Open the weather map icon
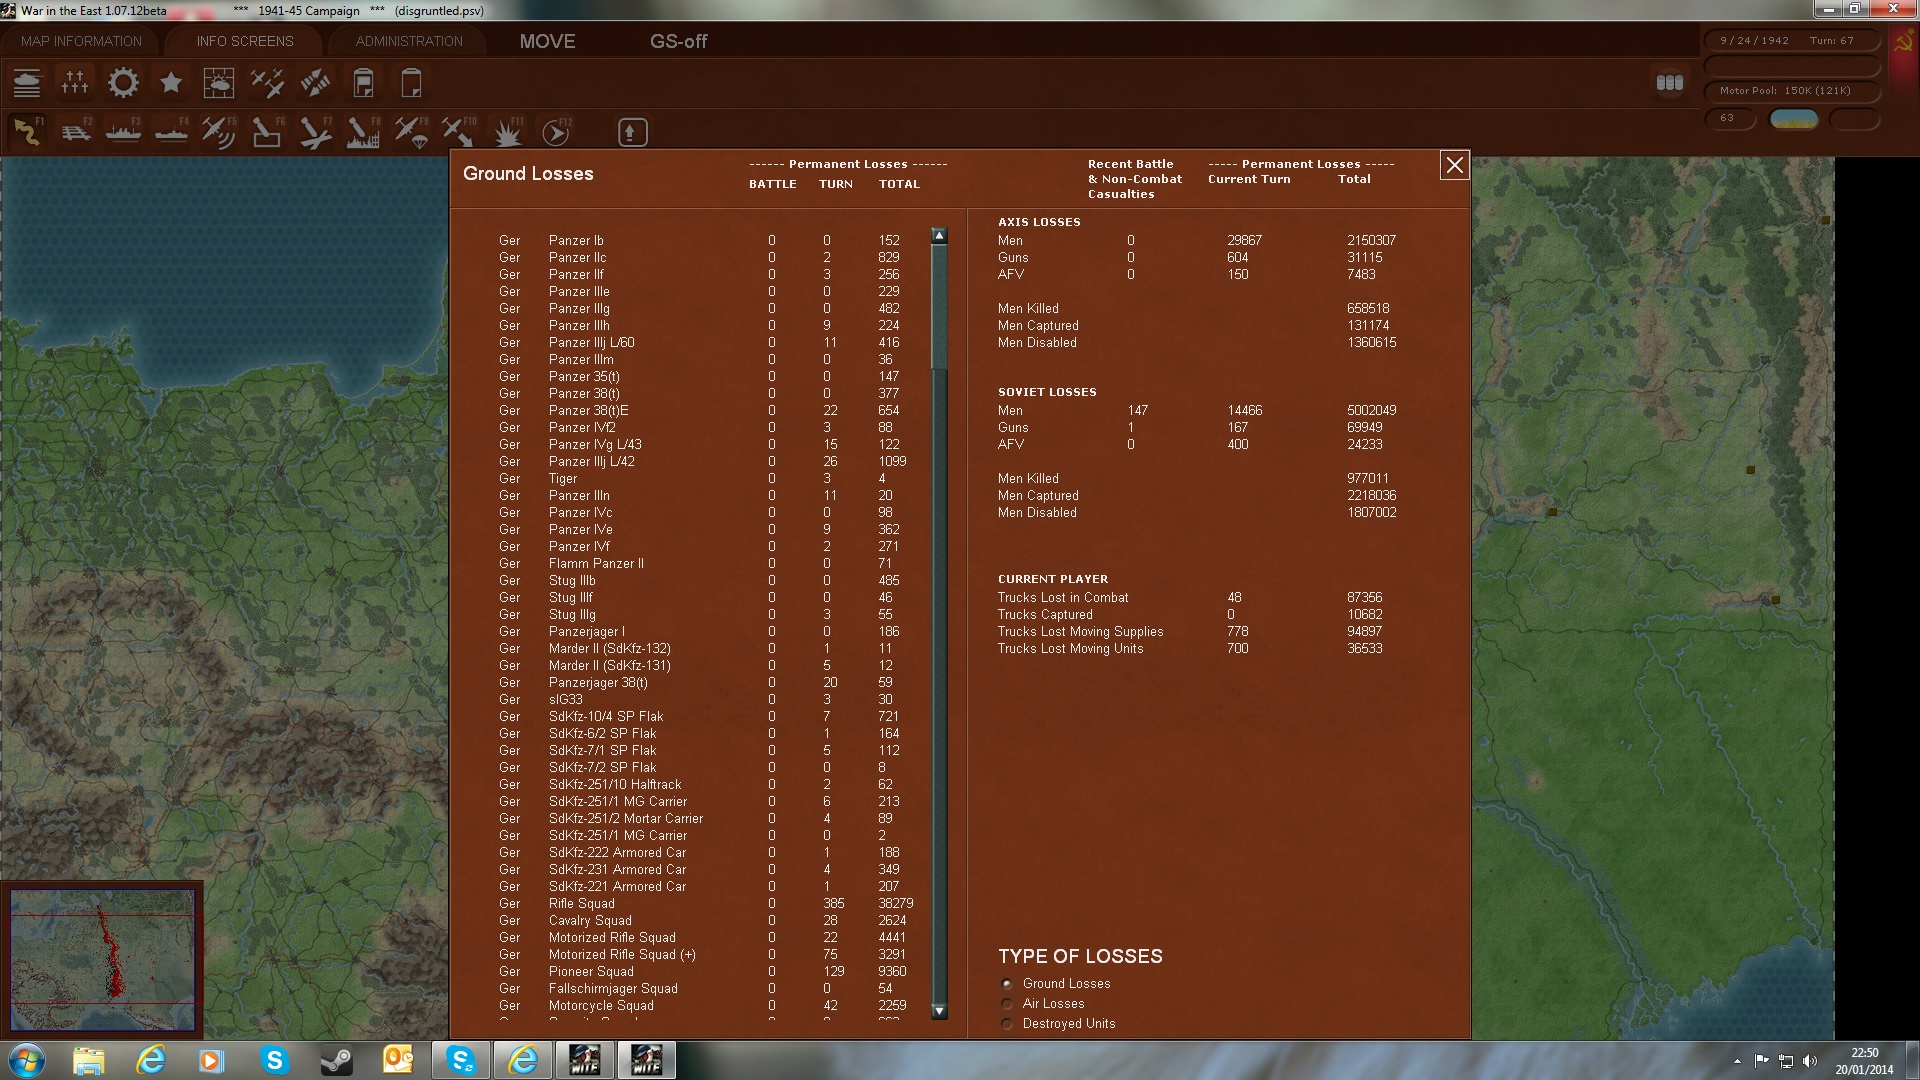 pyautogui.click(x=219, y=83)
